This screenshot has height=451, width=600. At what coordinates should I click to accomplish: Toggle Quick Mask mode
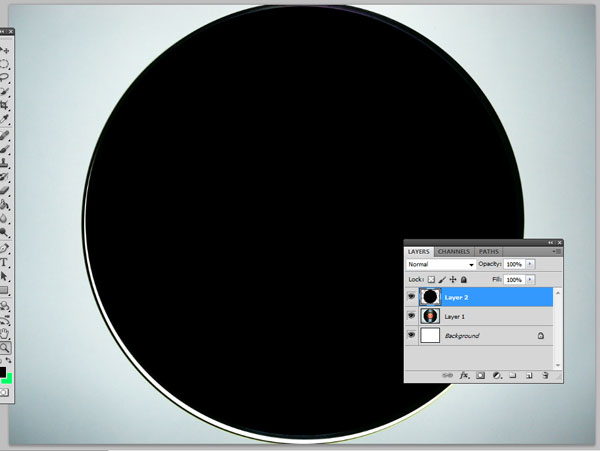click(x=4, y=392)
